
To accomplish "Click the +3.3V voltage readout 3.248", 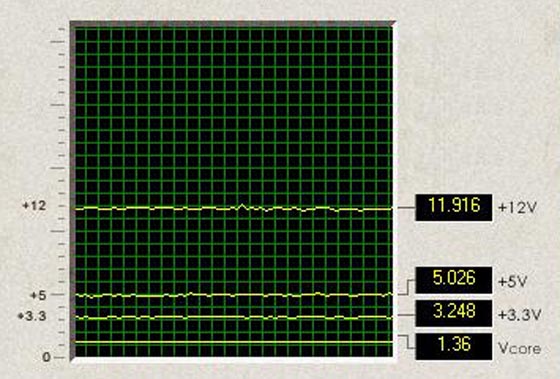I will (454, 313).
